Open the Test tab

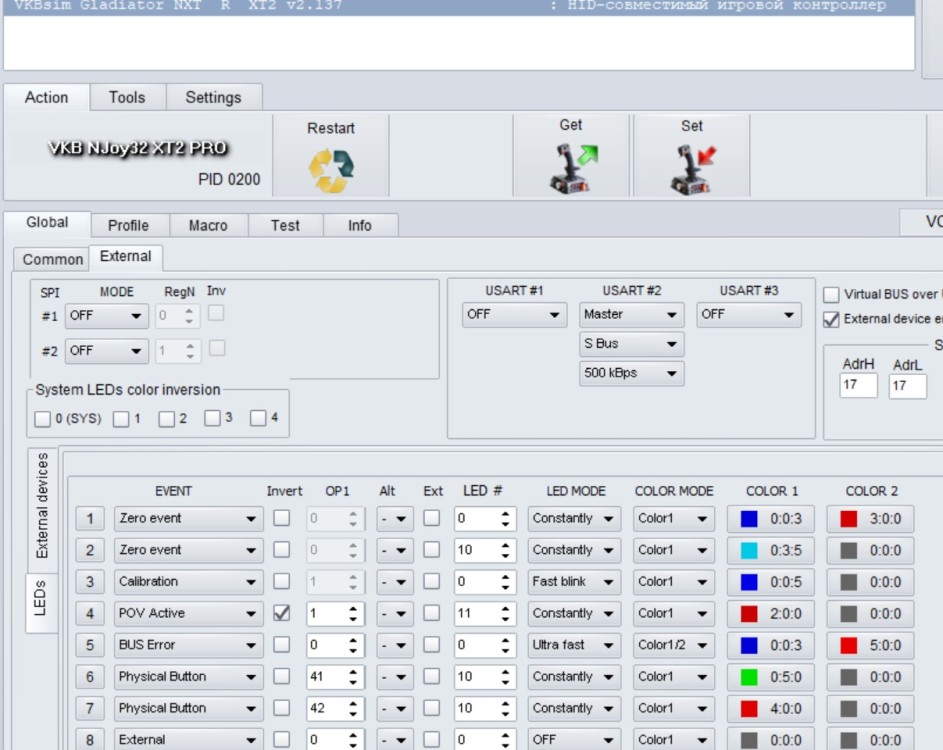click(284, 225)
